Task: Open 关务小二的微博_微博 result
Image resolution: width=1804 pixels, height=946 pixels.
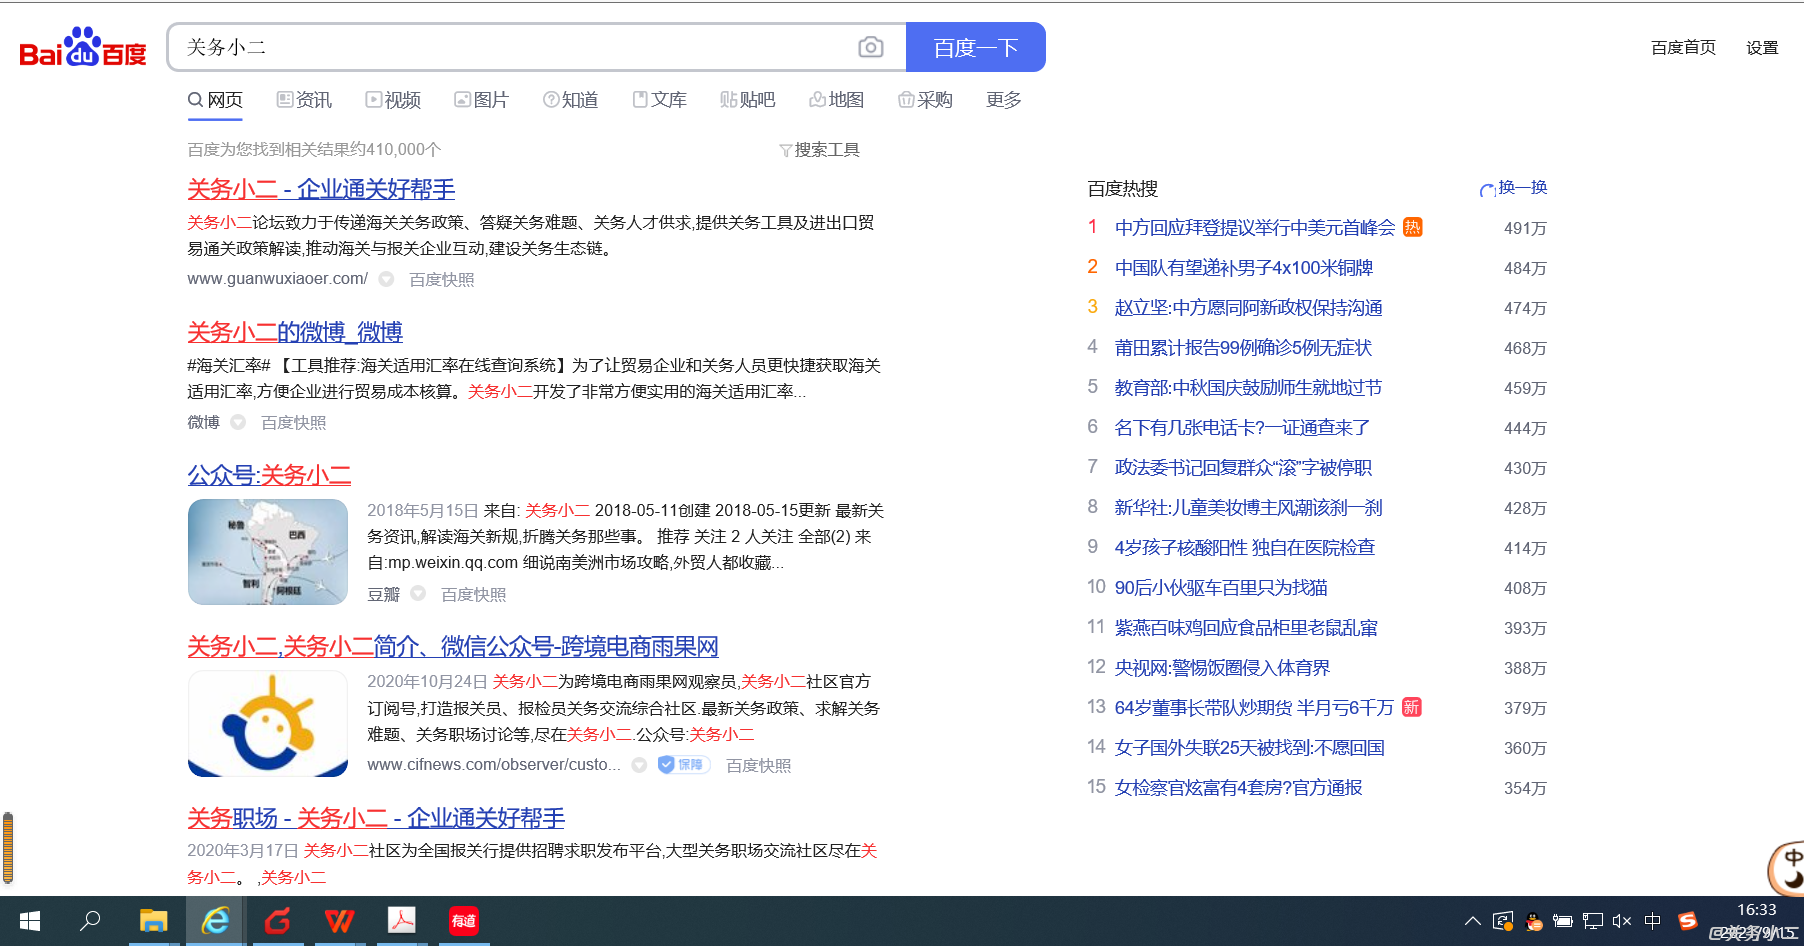Action: (x=295, y=332)
